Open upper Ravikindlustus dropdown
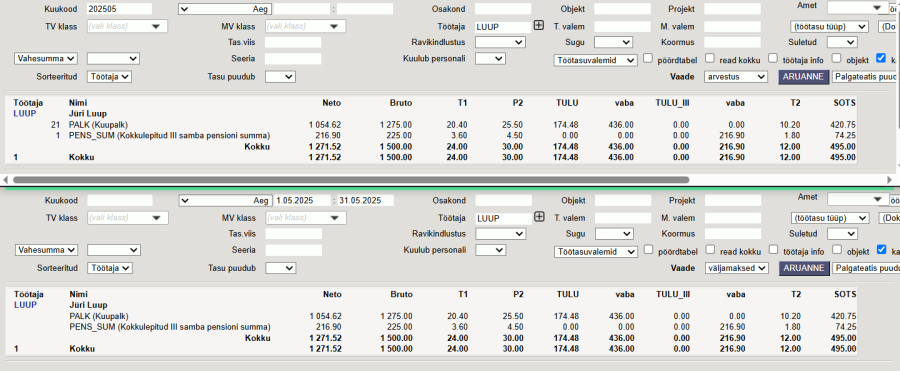900x371 pixels. click(x=500, y=42)
